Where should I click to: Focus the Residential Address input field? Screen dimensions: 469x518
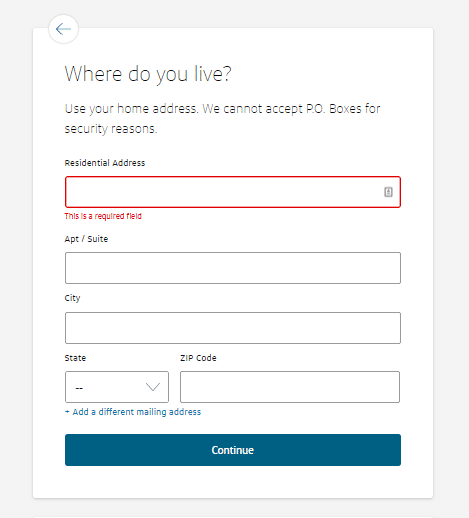point(233,192)
